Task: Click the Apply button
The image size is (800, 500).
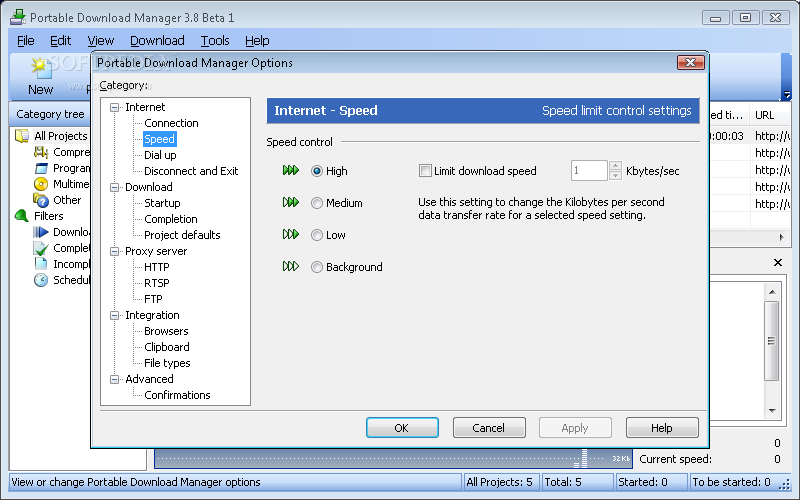Action: click(575, 428)
